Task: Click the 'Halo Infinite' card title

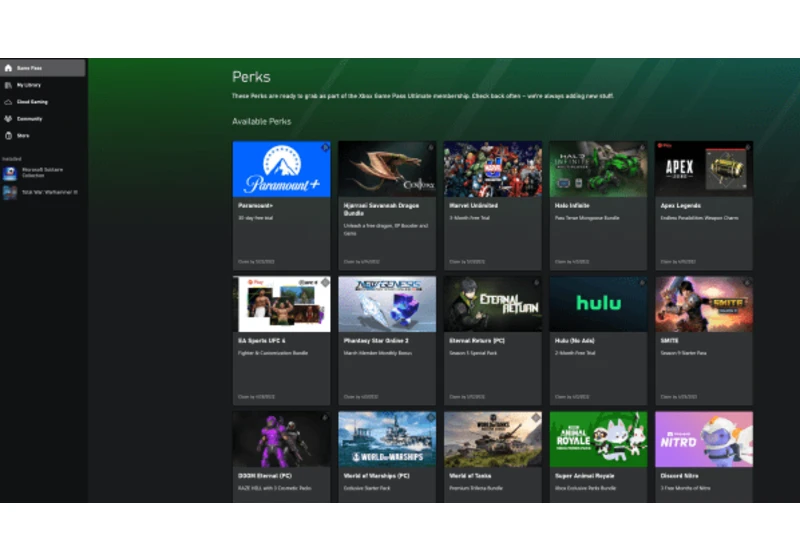Action: point(572,206)
